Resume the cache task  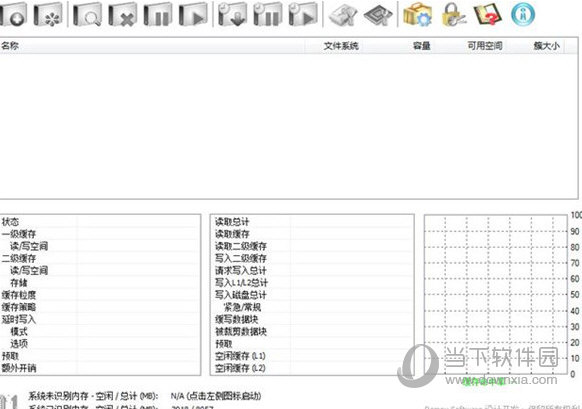click(193, 15)
